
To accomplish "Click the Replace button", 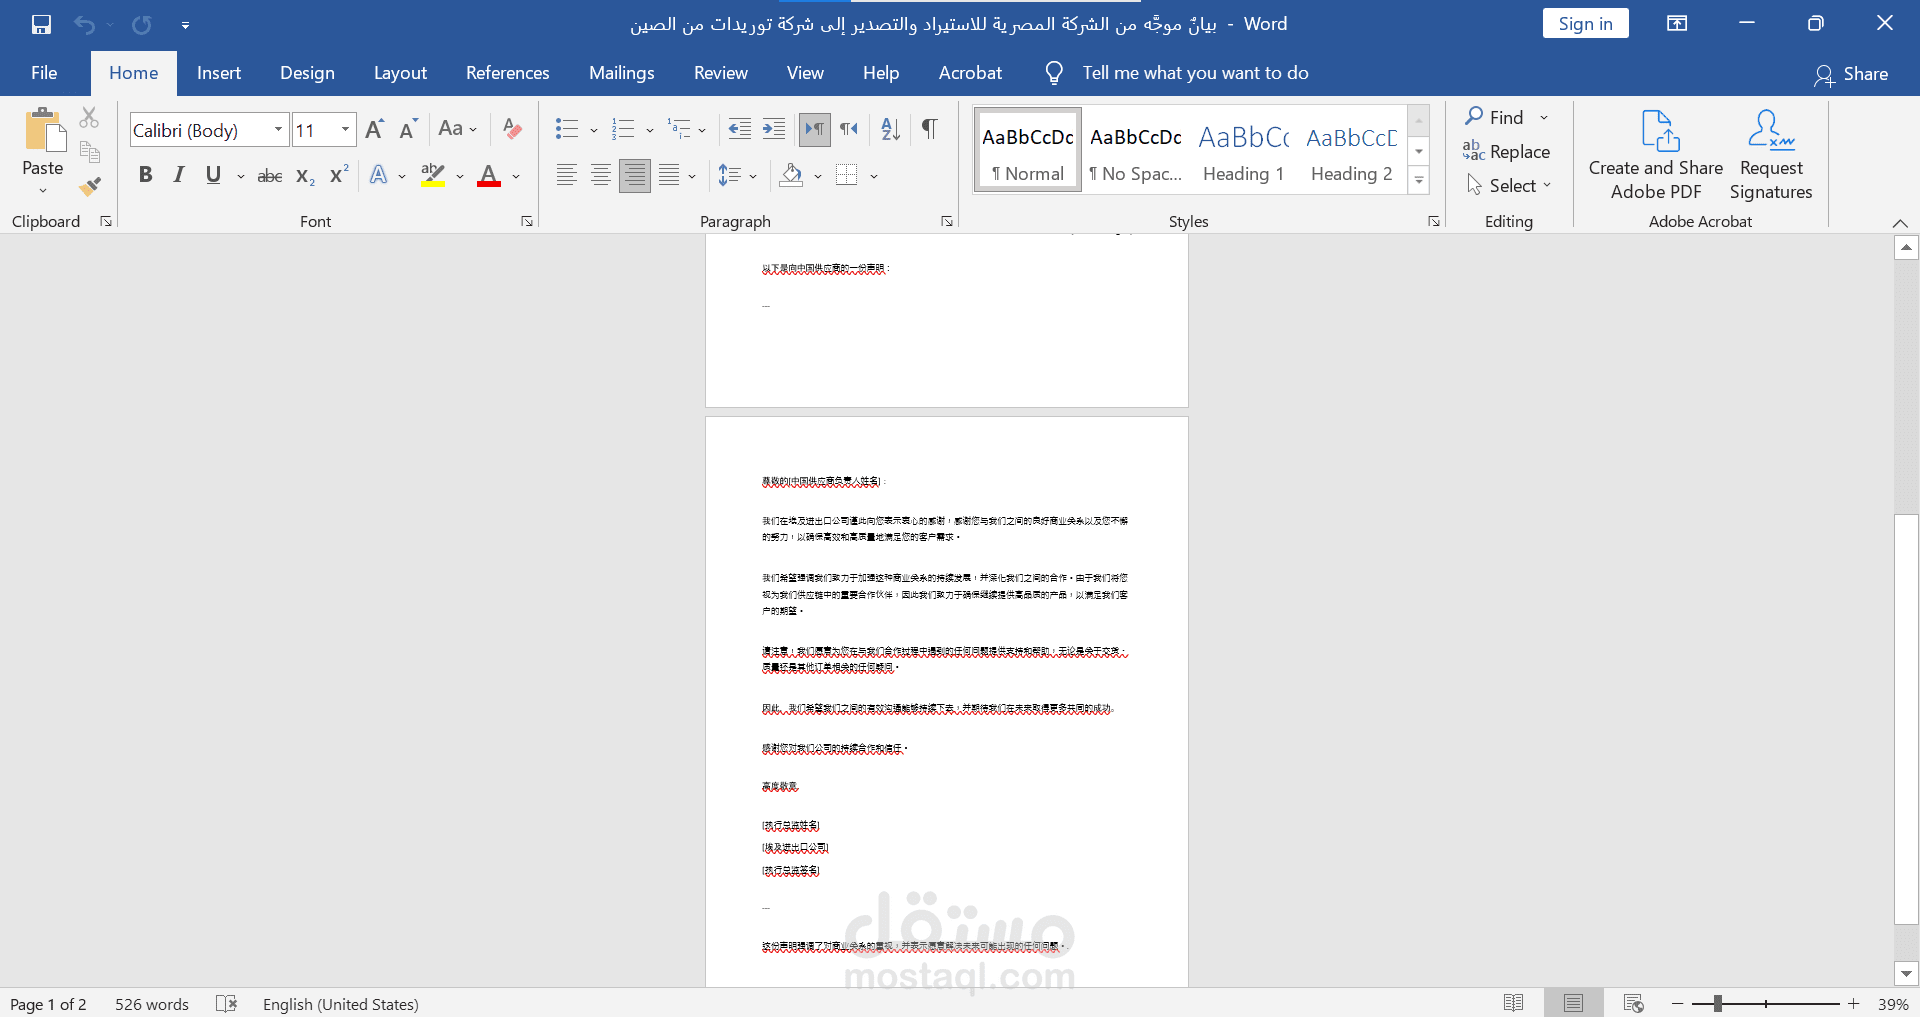I will pos(1507,152).
